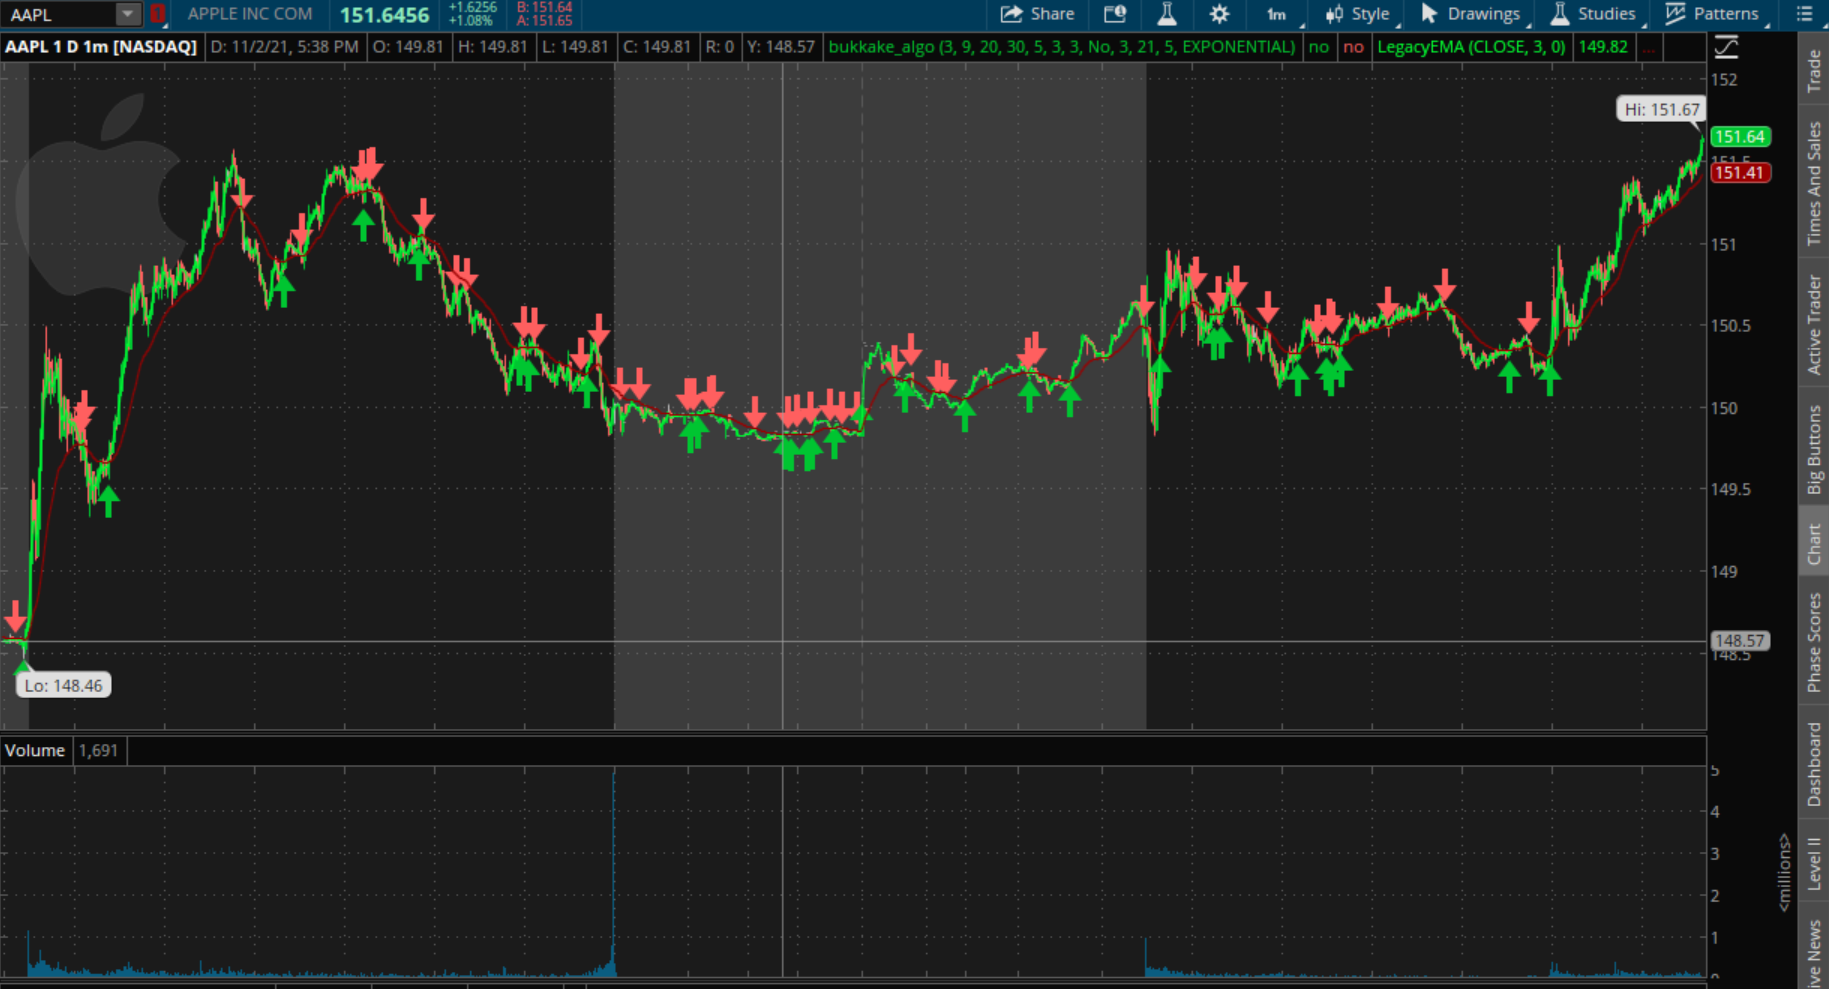
Task: Click the Volume panel label
Action: click(35, 750)
